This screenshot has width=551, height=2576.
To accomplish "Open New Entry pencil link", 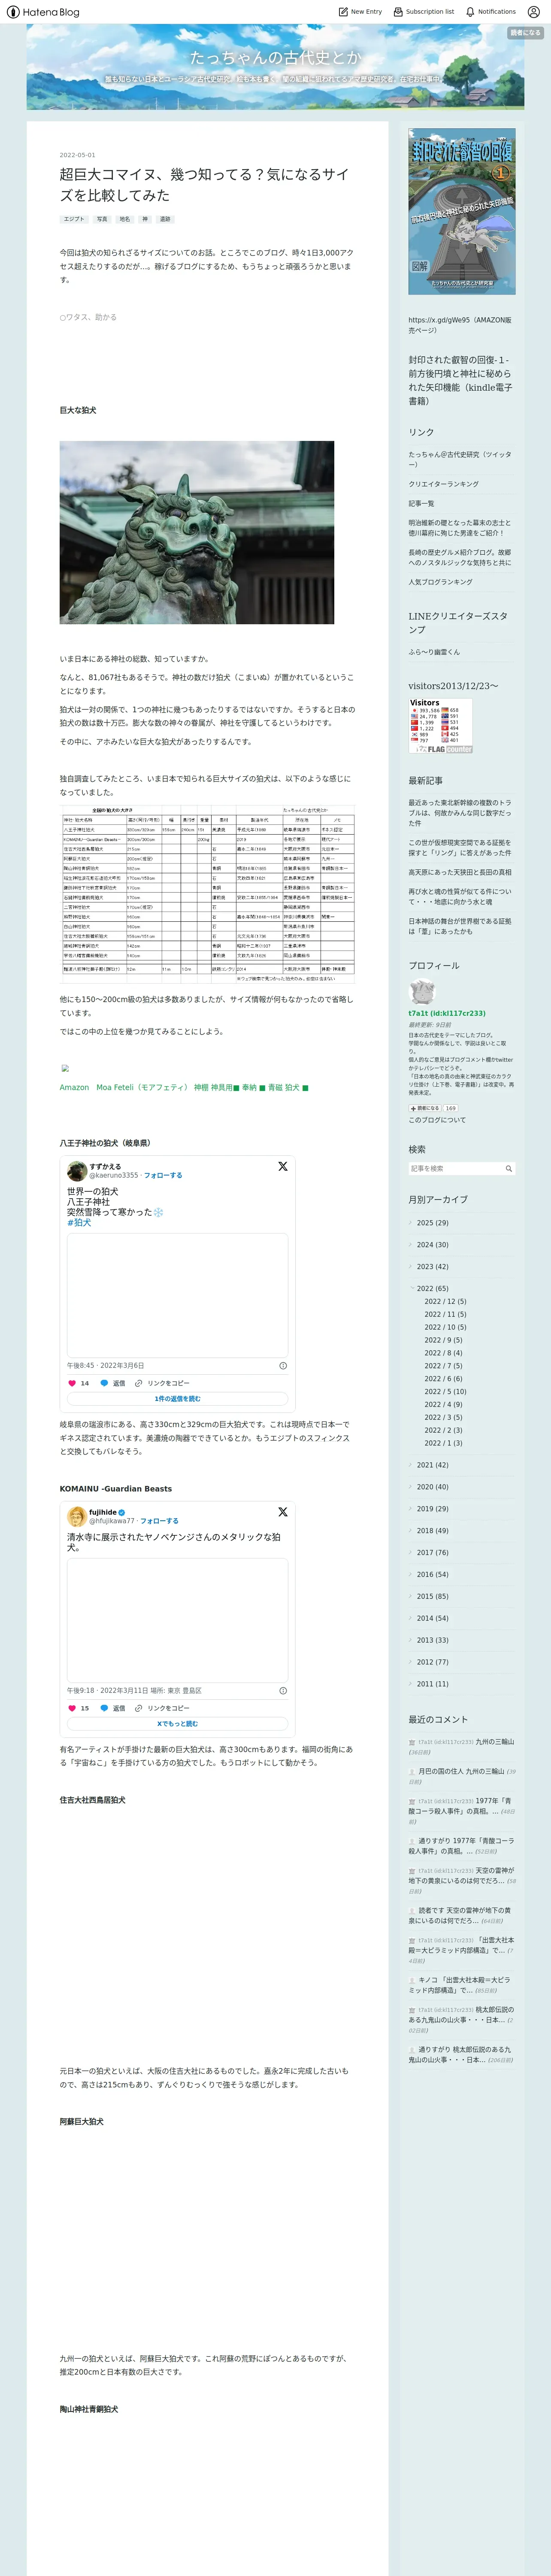I will pyautogui.click(x=360, y=12).
